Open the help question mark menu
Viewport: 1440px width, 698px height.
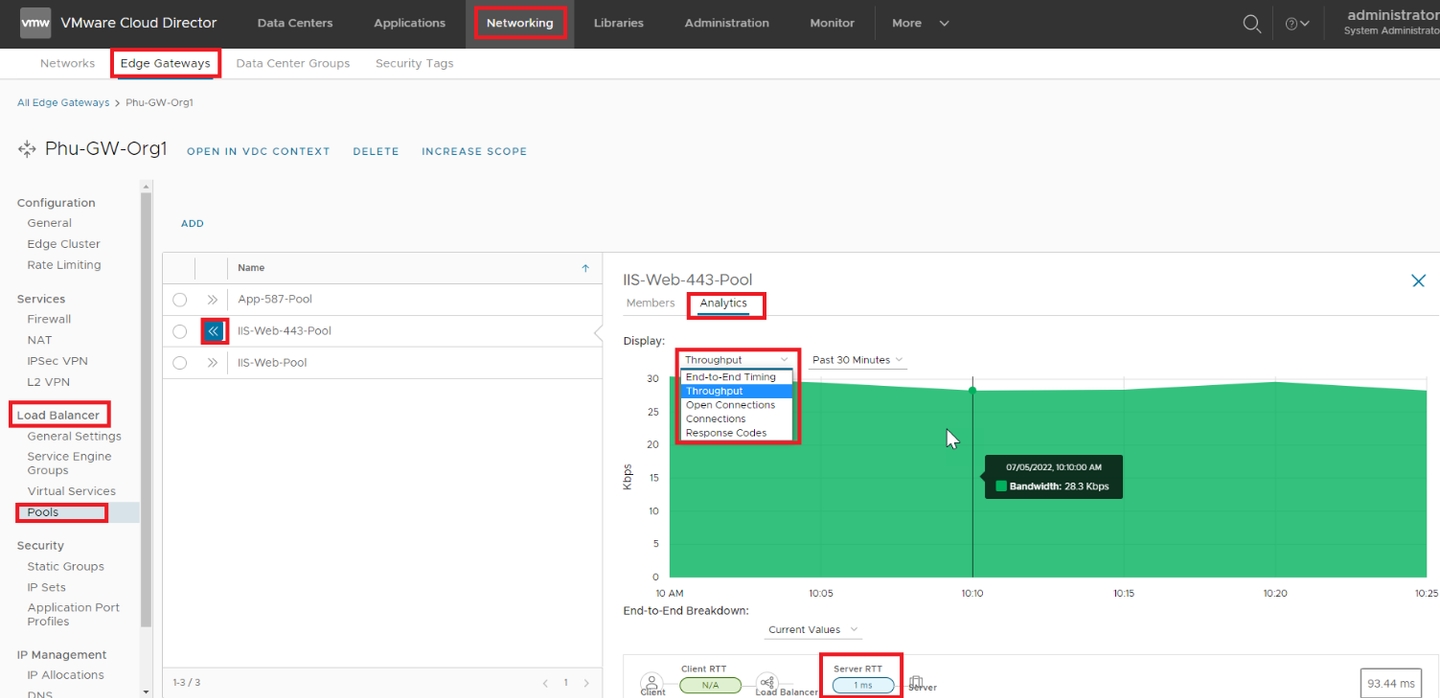[x=1297, y=23]
